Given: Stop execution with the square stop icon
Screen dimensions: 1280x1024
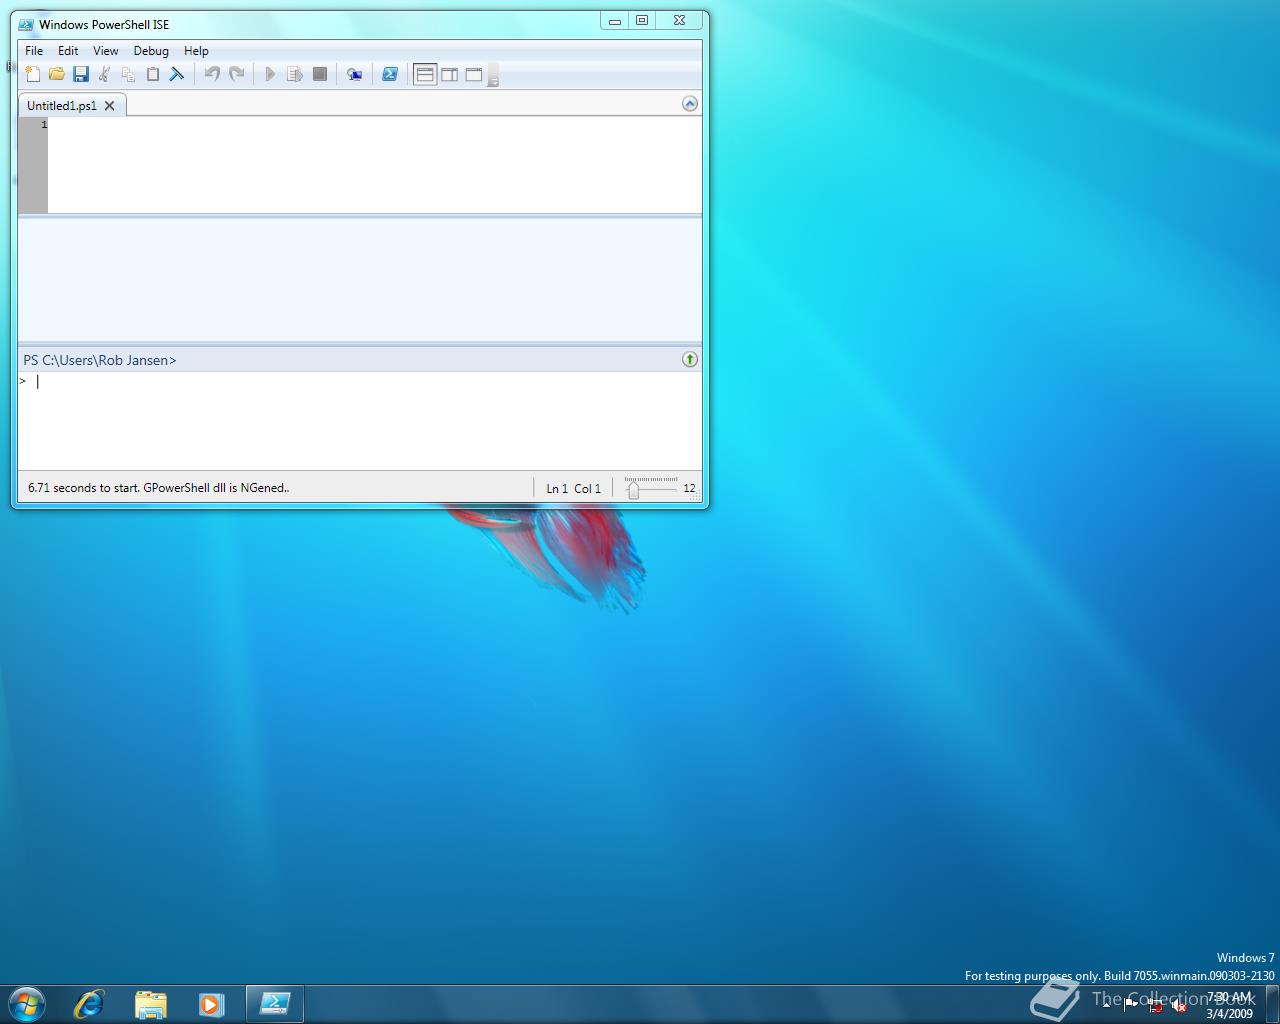Looking at the screenshot, I should tap(320, 74).
